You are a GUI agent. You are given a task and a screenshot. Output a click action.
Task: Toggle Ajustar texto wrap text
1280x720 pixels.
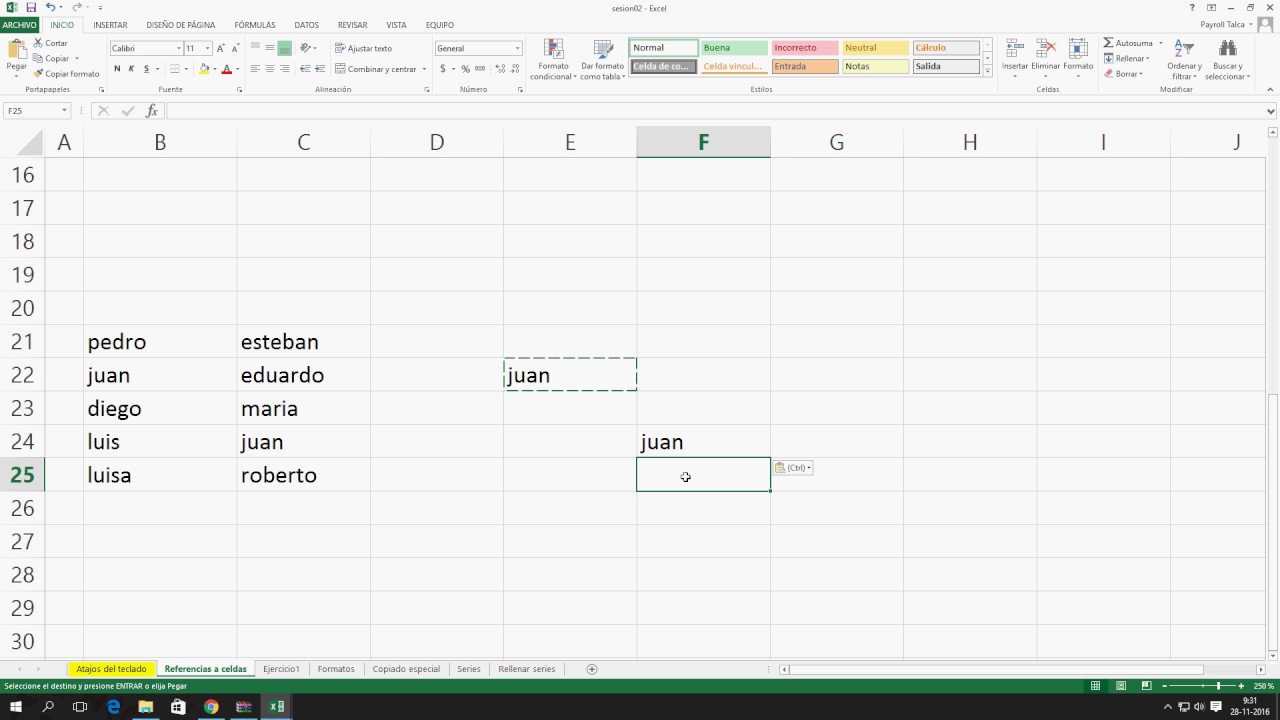pos(363,48)
